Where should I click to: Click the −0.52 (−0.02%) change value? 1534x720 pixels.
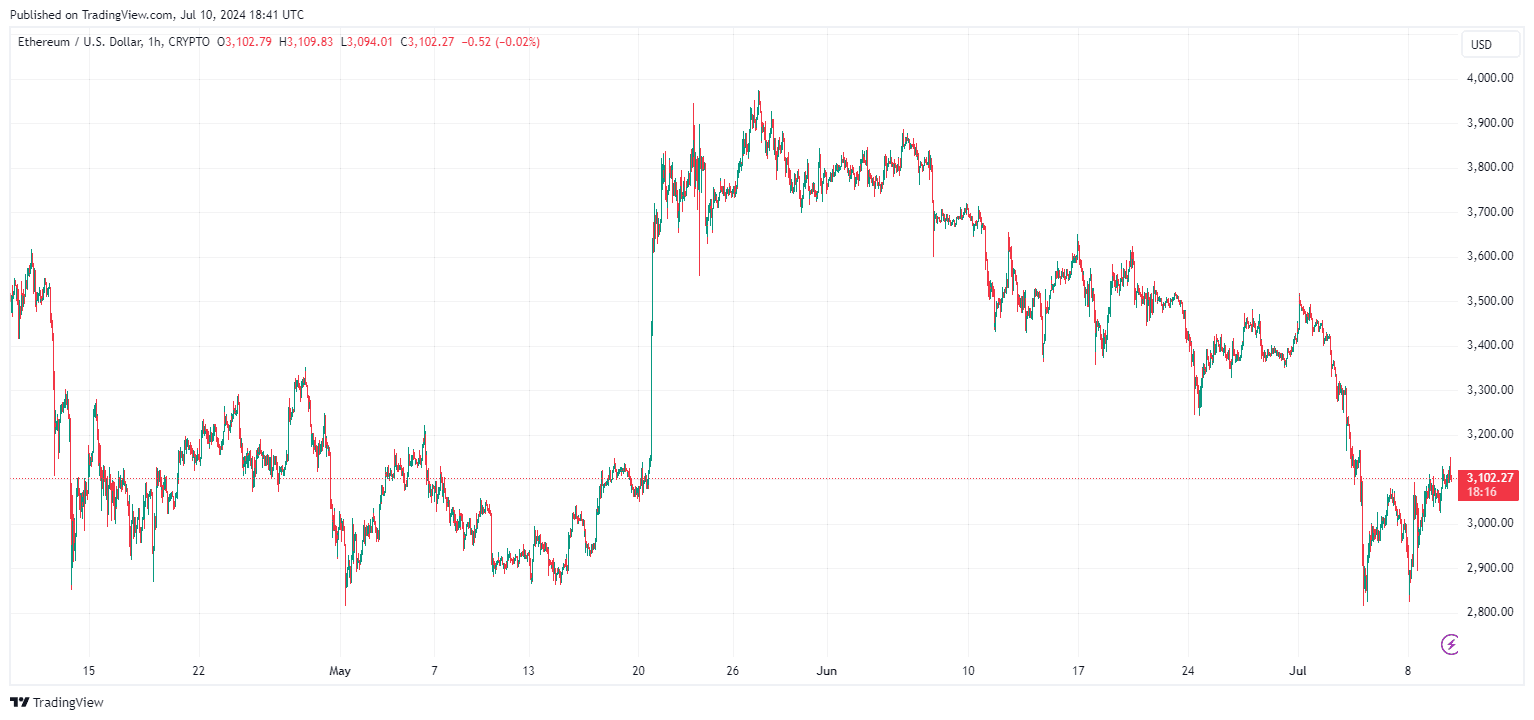501,42
